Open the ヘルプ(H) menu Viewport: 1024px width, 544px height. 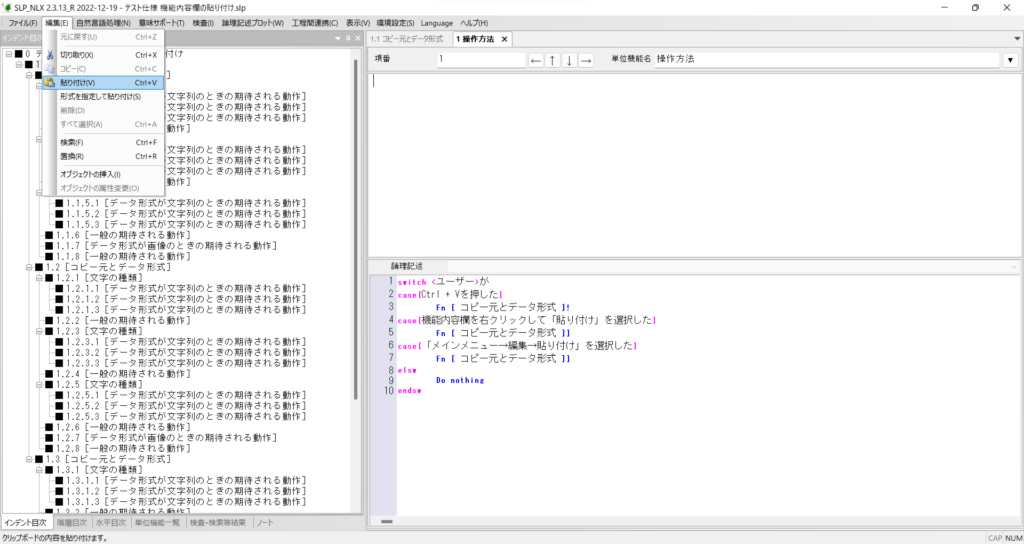(x=474, y=23)
